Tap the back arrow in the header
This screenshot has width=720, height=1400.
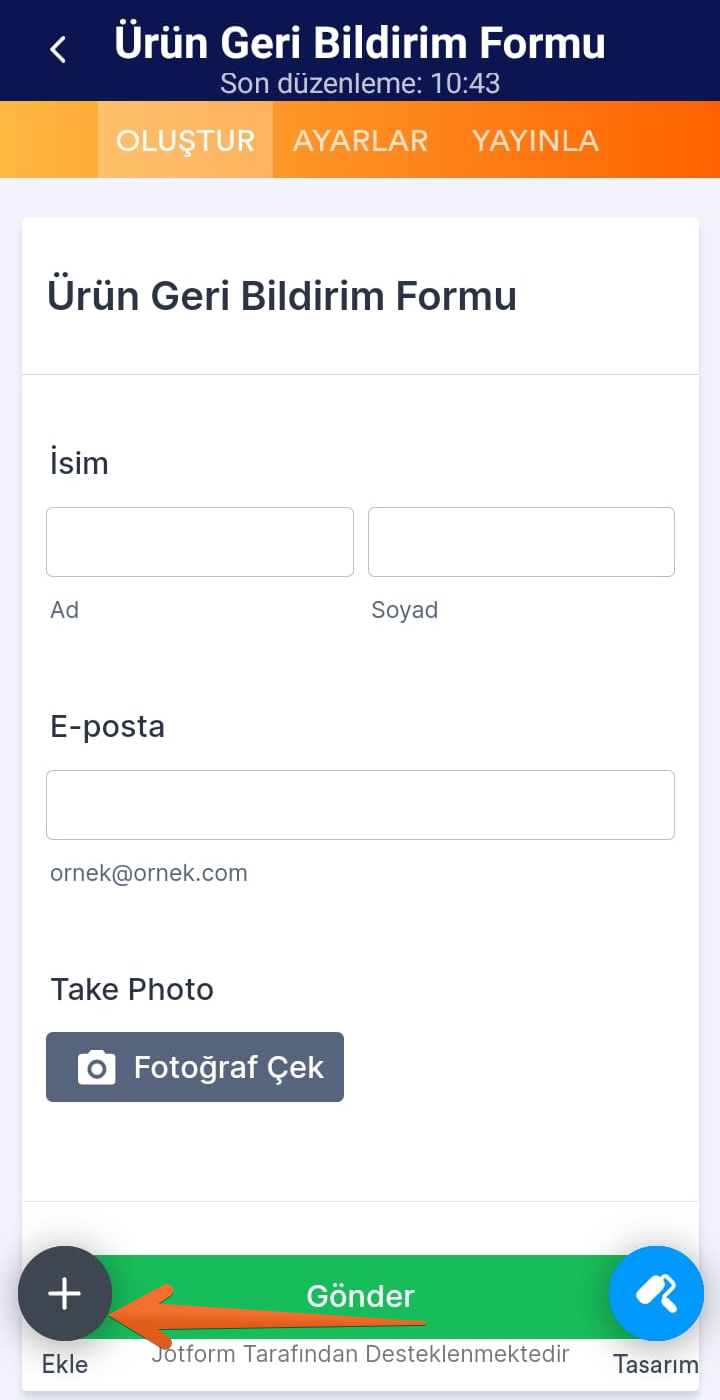pos(58,49)
